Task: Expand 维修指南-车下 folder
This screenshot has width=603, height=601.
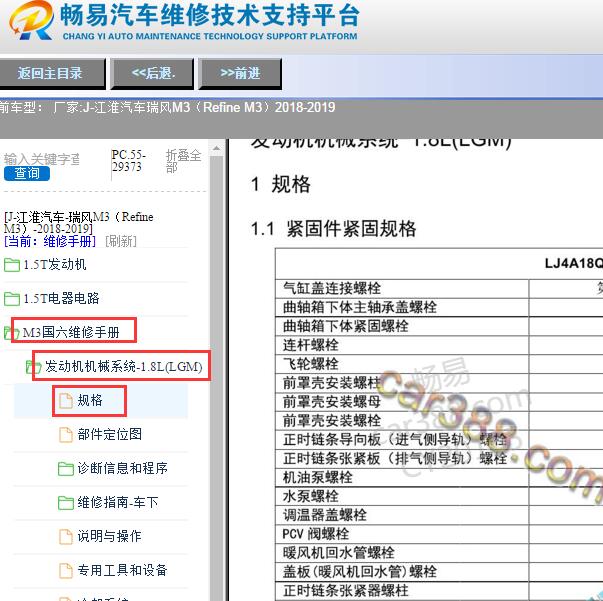Action: [x=118, y=502]
